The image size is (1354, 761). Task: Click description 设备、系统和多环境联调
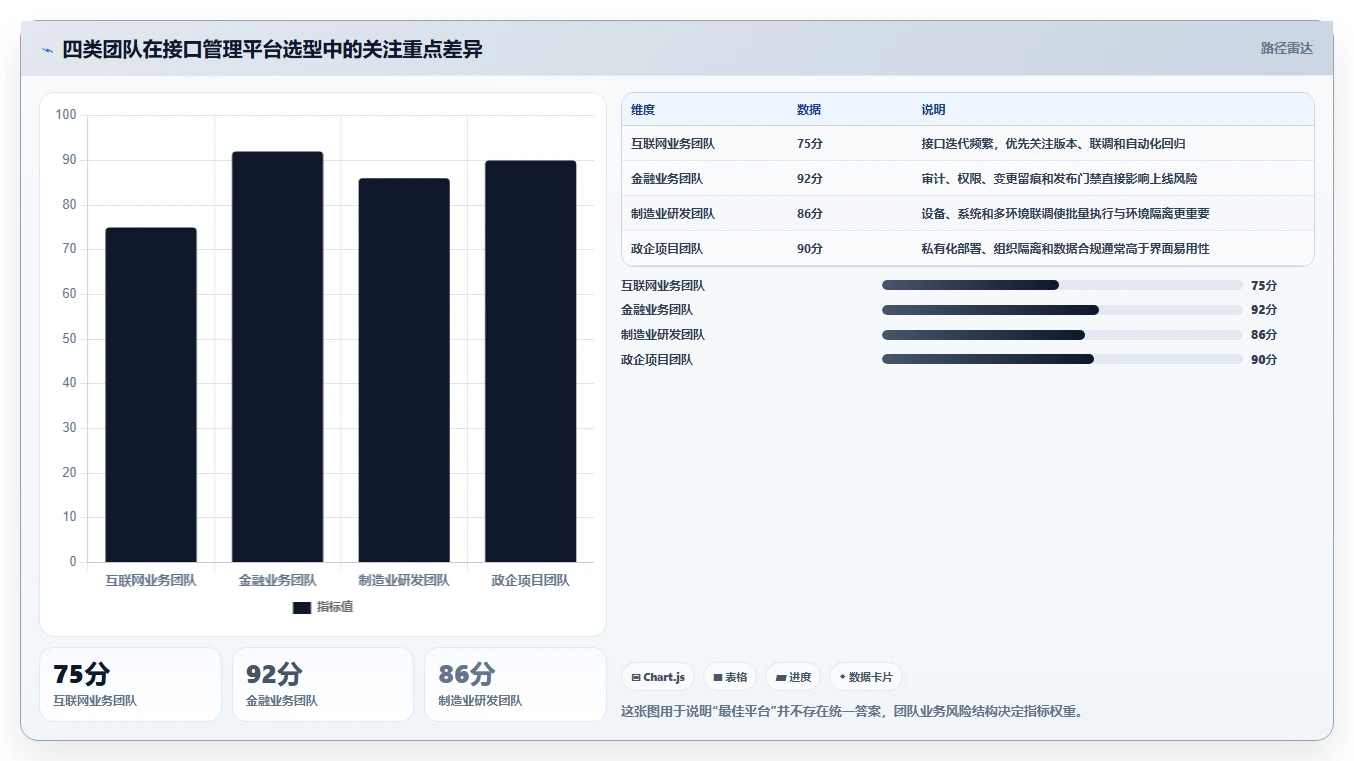coord(1066,214)
